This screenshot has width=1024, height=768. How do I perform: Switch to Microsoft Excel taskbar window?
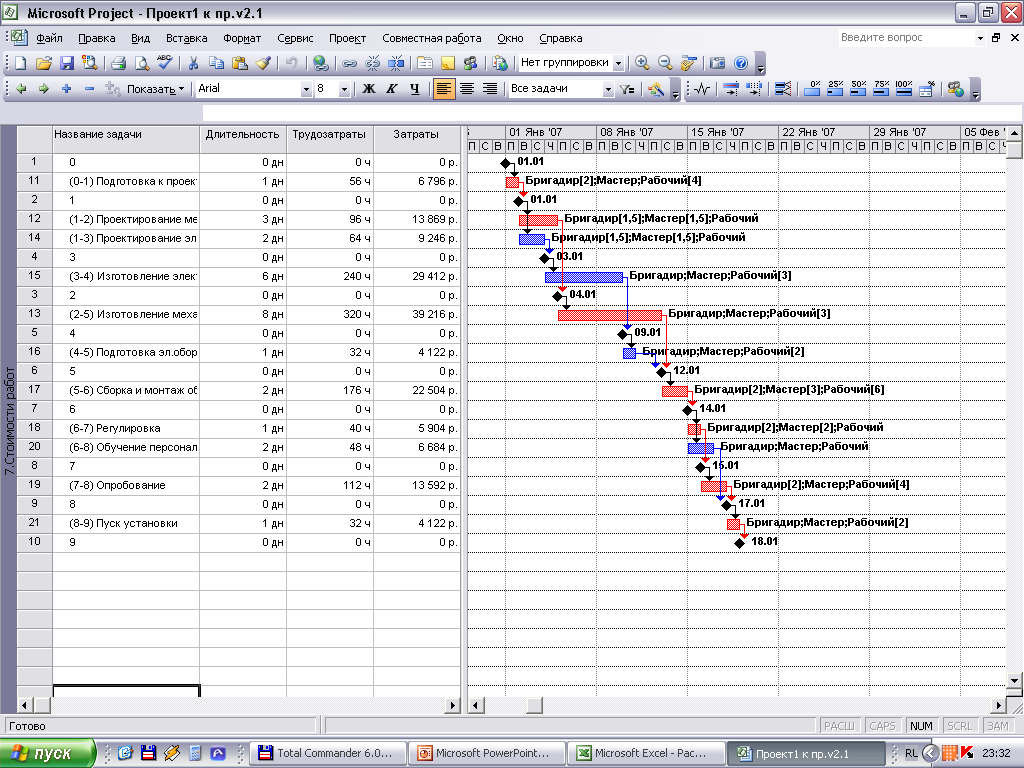[x=646, y=753]
